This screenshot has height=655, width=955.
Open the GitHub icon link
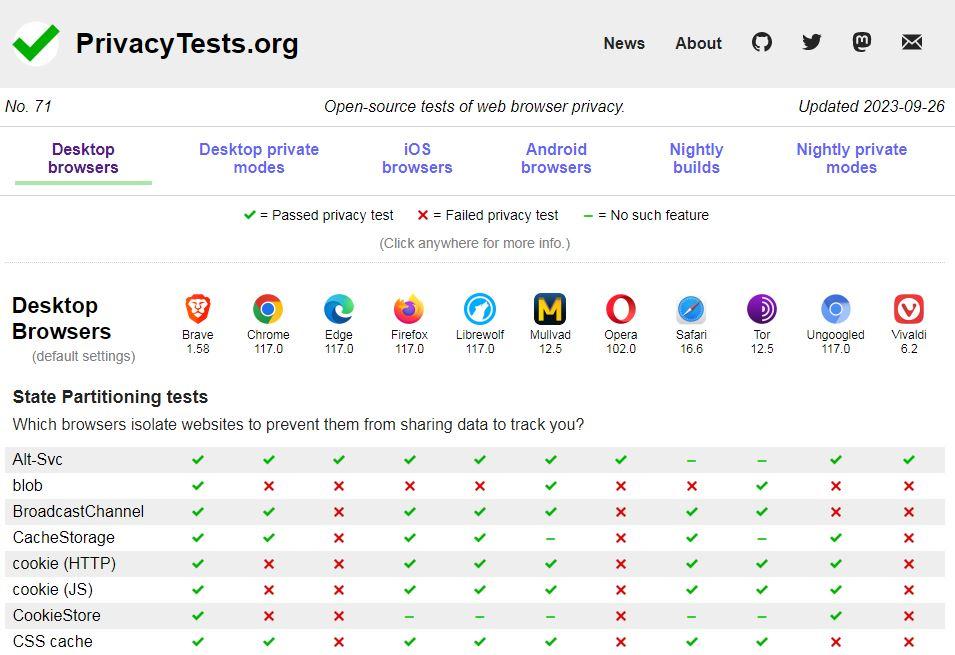pyautogui.click(x=761, y=42)
